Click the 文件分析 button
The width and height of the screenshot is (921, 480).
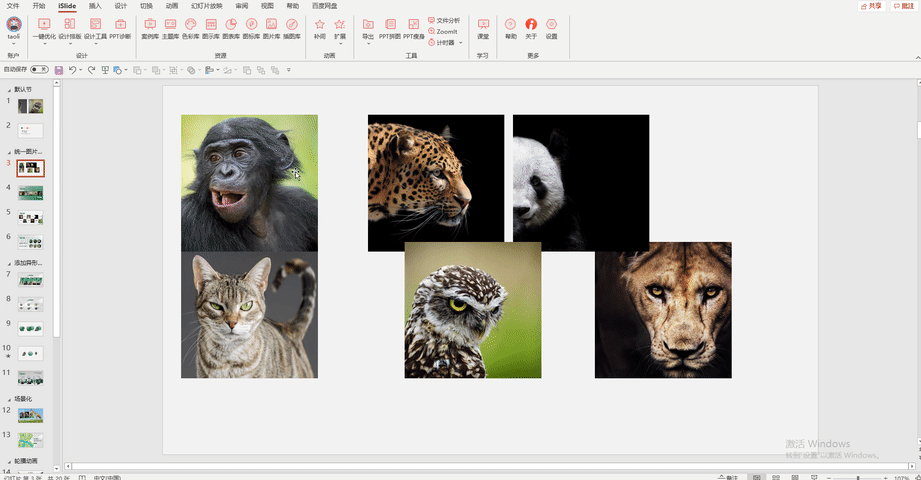pos(444,21)
